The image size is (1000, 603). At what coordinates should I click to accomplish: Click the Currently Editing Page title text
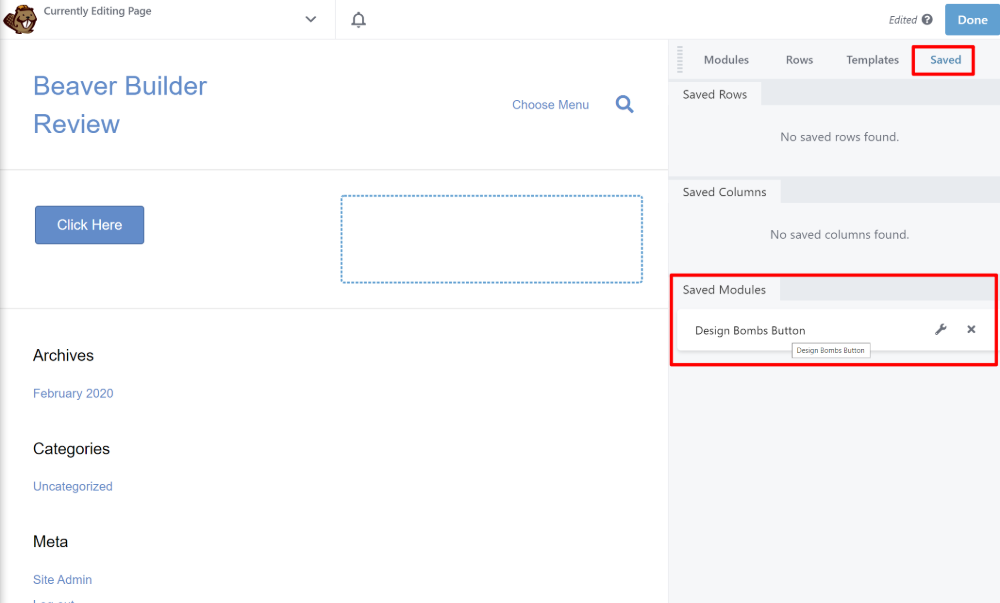coord(98,11)
